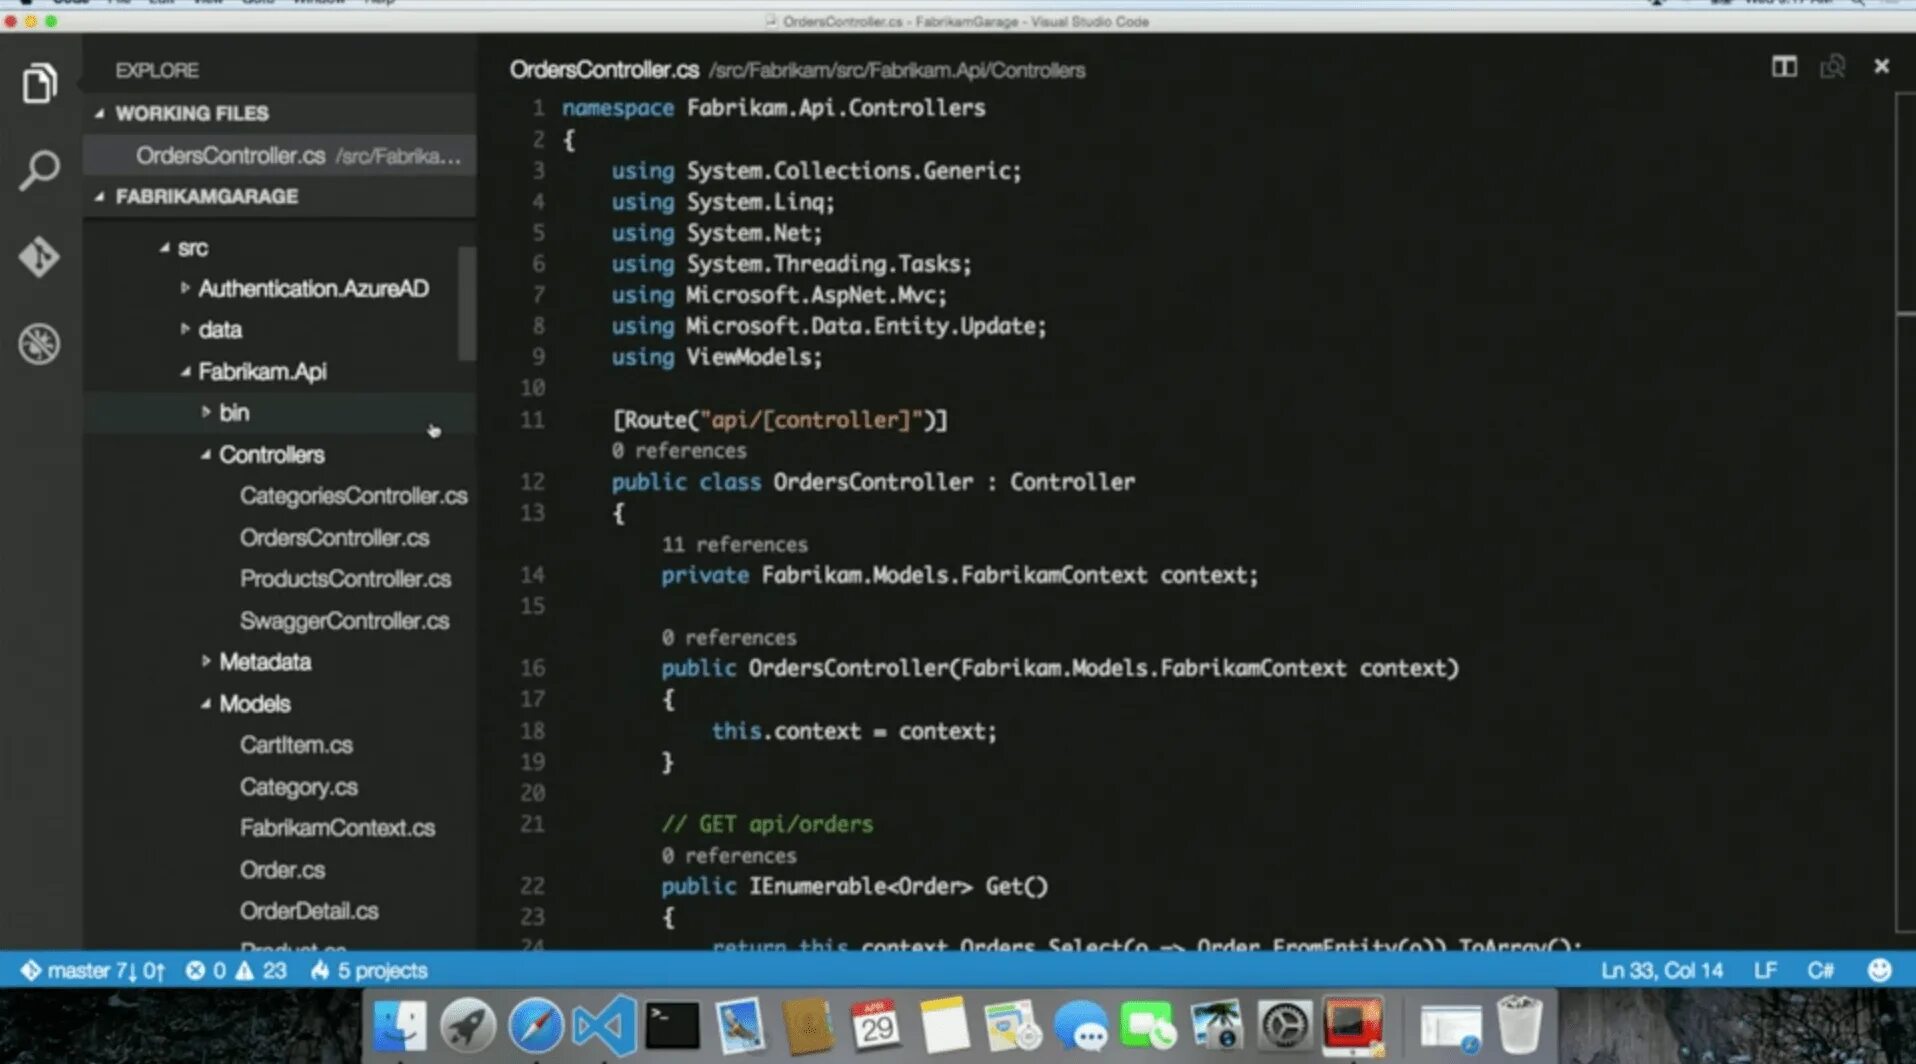Click the flame icon for 5 projects
This screenshot has height=1064, width=1916.
pyautogui.click(x=320, y=970)
